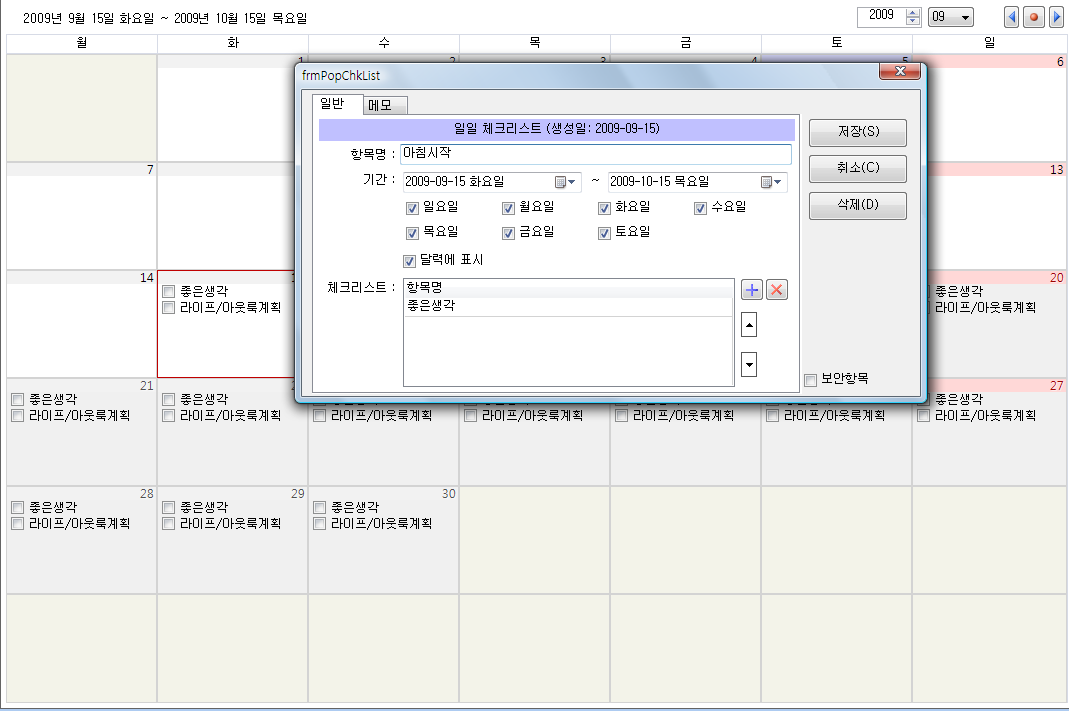The width and height of the screenshot is (1069, 711).
Task: Toggle 달력에 표시 checkbox
Action: tap(409, 260)
